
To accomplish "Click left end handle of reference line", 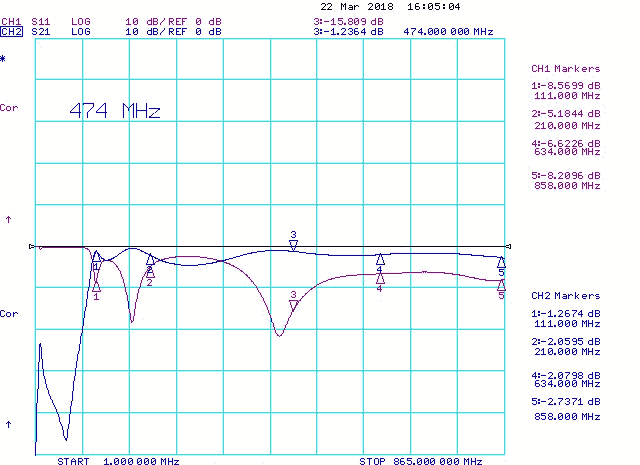I will tap(32, 246).
